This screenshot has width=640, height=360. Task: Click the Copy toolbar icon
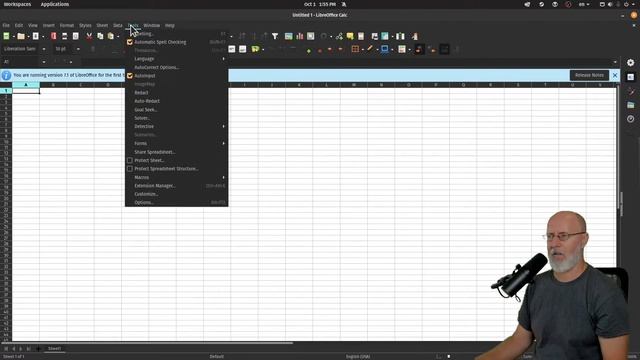tap(100, 36)
